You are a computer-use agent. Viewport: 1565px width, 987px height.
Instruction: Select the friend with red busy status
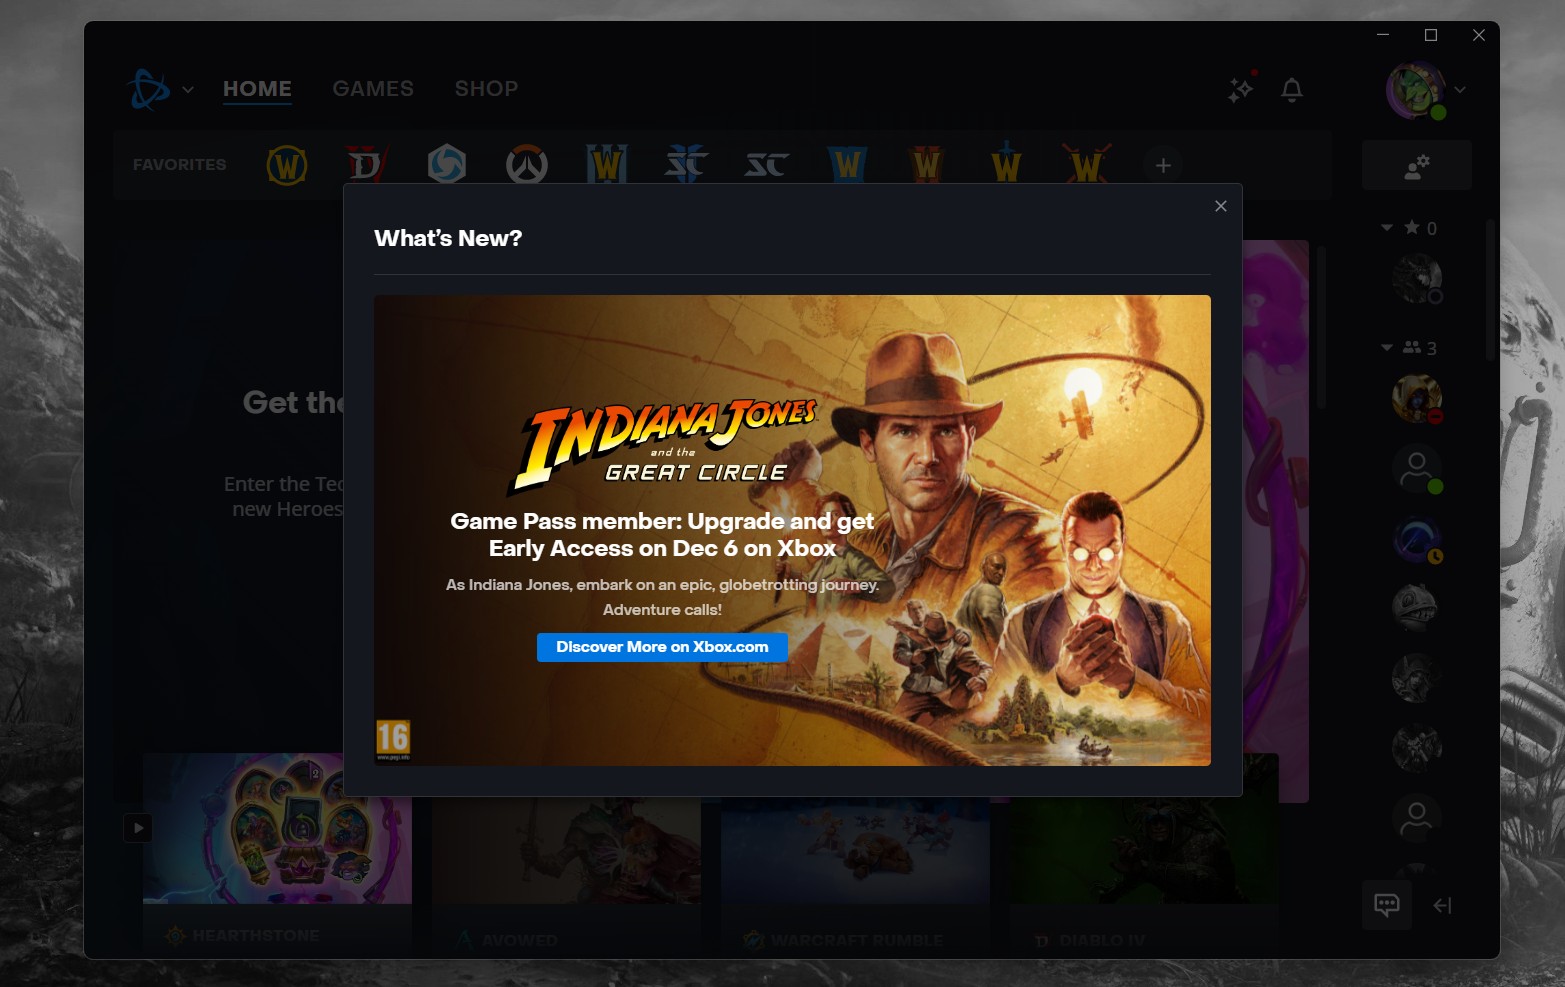pyautogui.click(x=1416, y=399)
